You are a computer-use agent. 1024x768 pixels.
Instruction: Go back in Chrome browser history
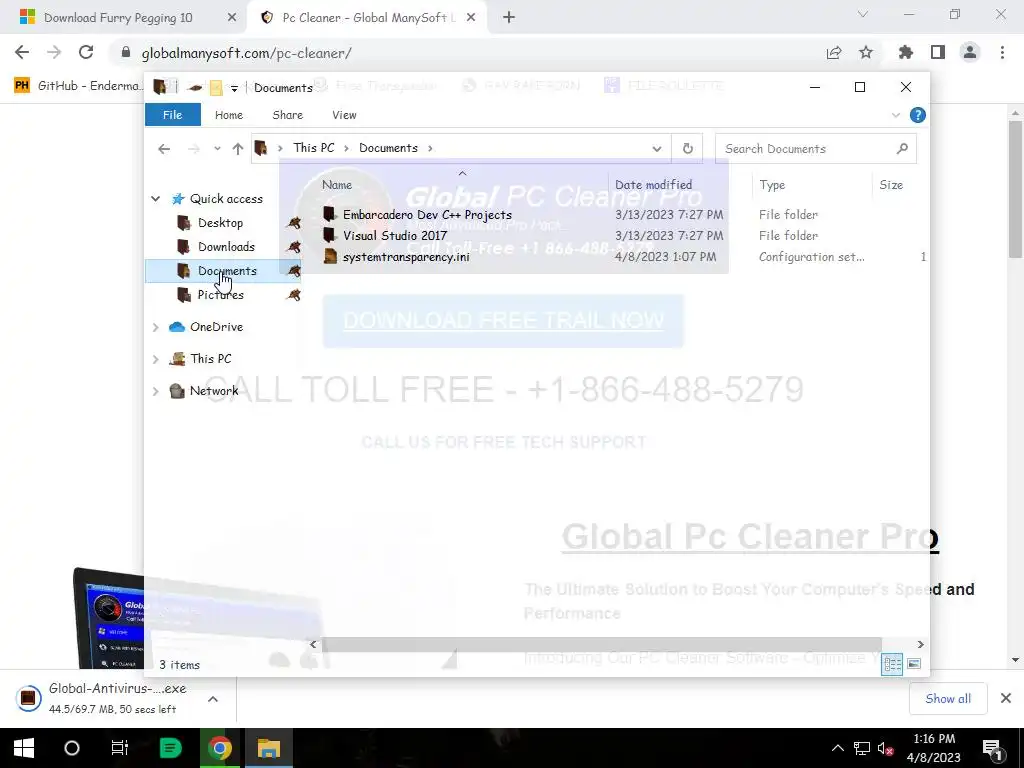[22, 53]
